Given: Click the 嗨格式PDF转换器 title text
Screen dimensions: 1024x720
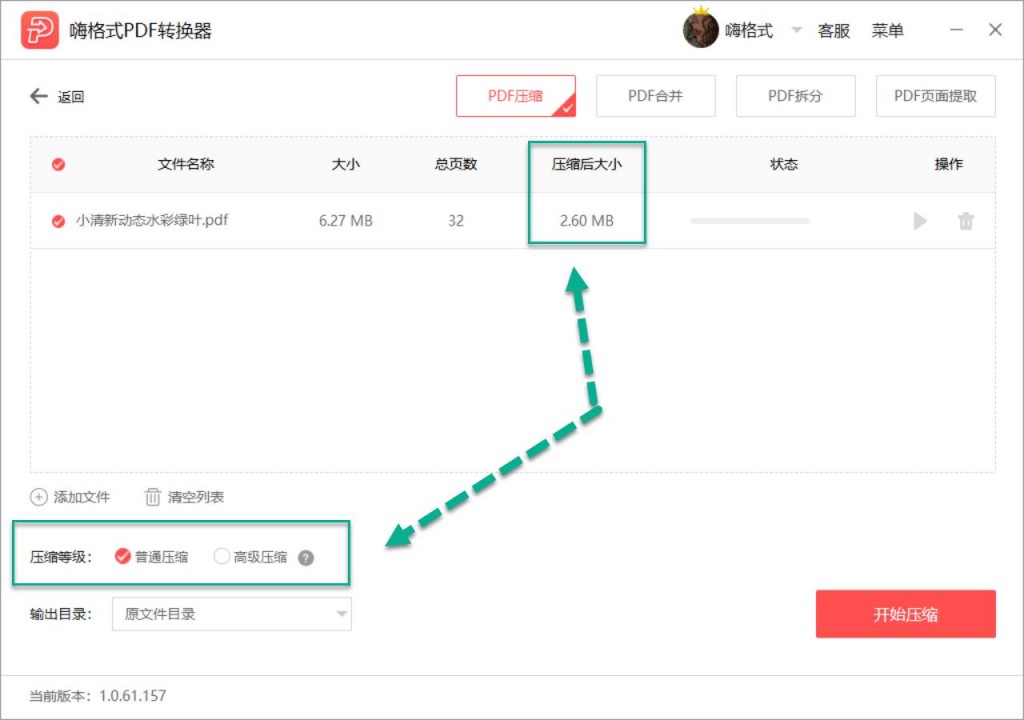Looking at the screenshot, I should coord(140,31).
